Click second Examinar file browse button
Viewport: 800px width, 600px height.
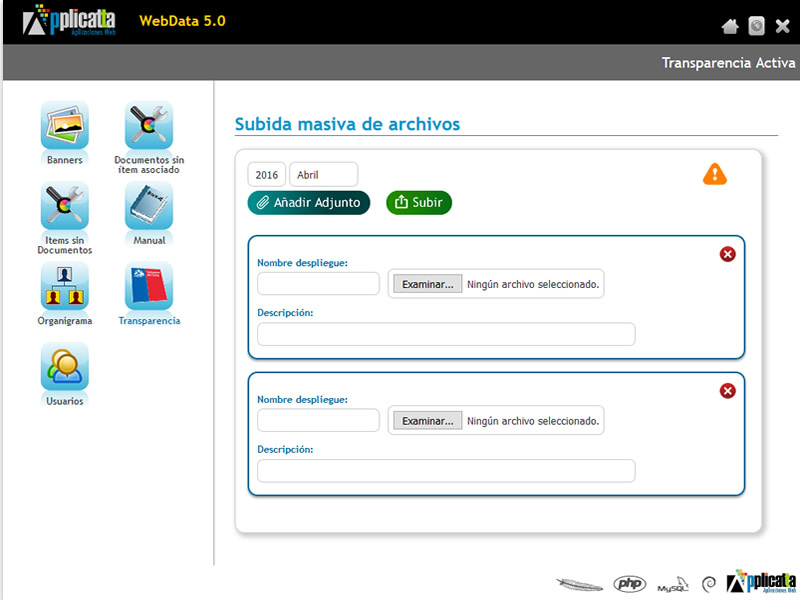(427, 421)
